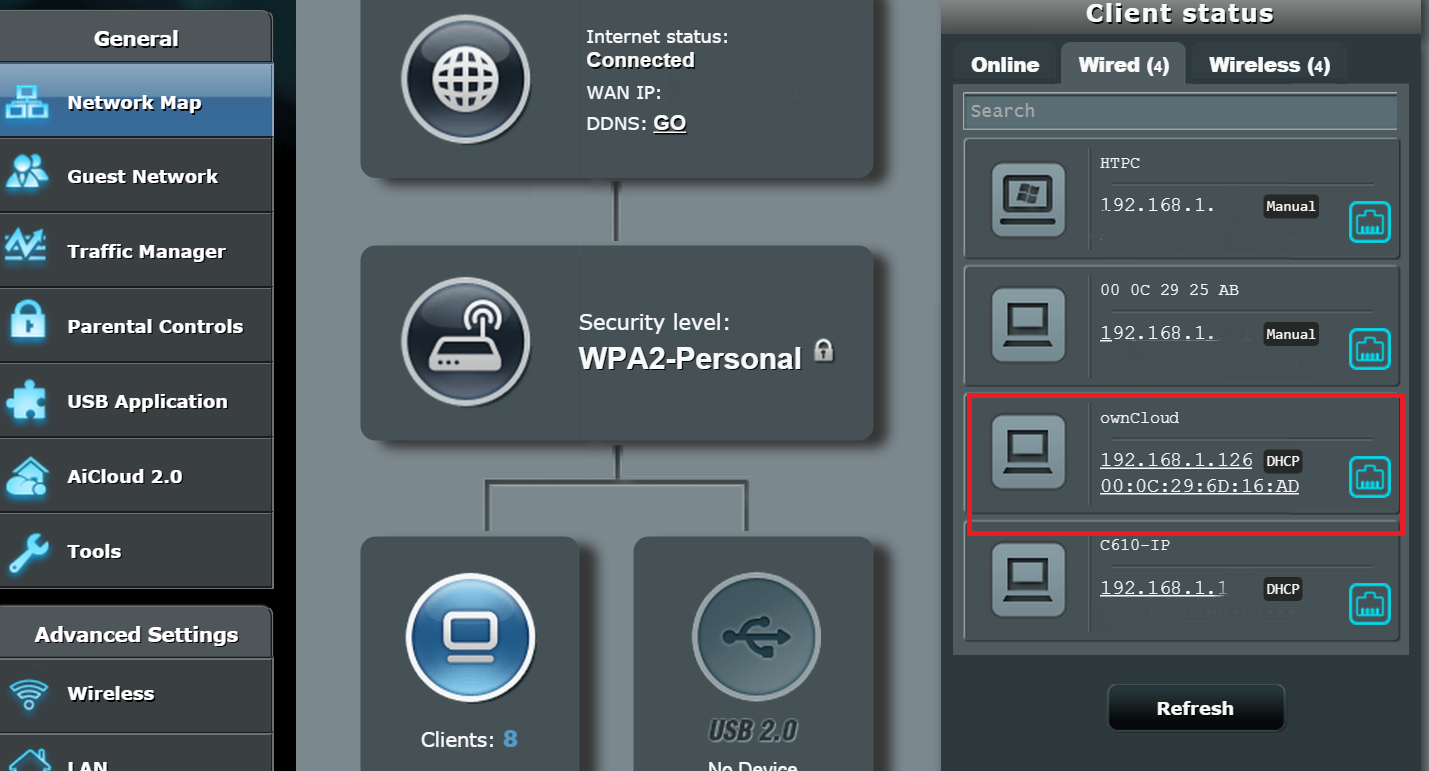Select the Clients computer icon
This screenshot has height=771, width=1429.
pos(470,636)
